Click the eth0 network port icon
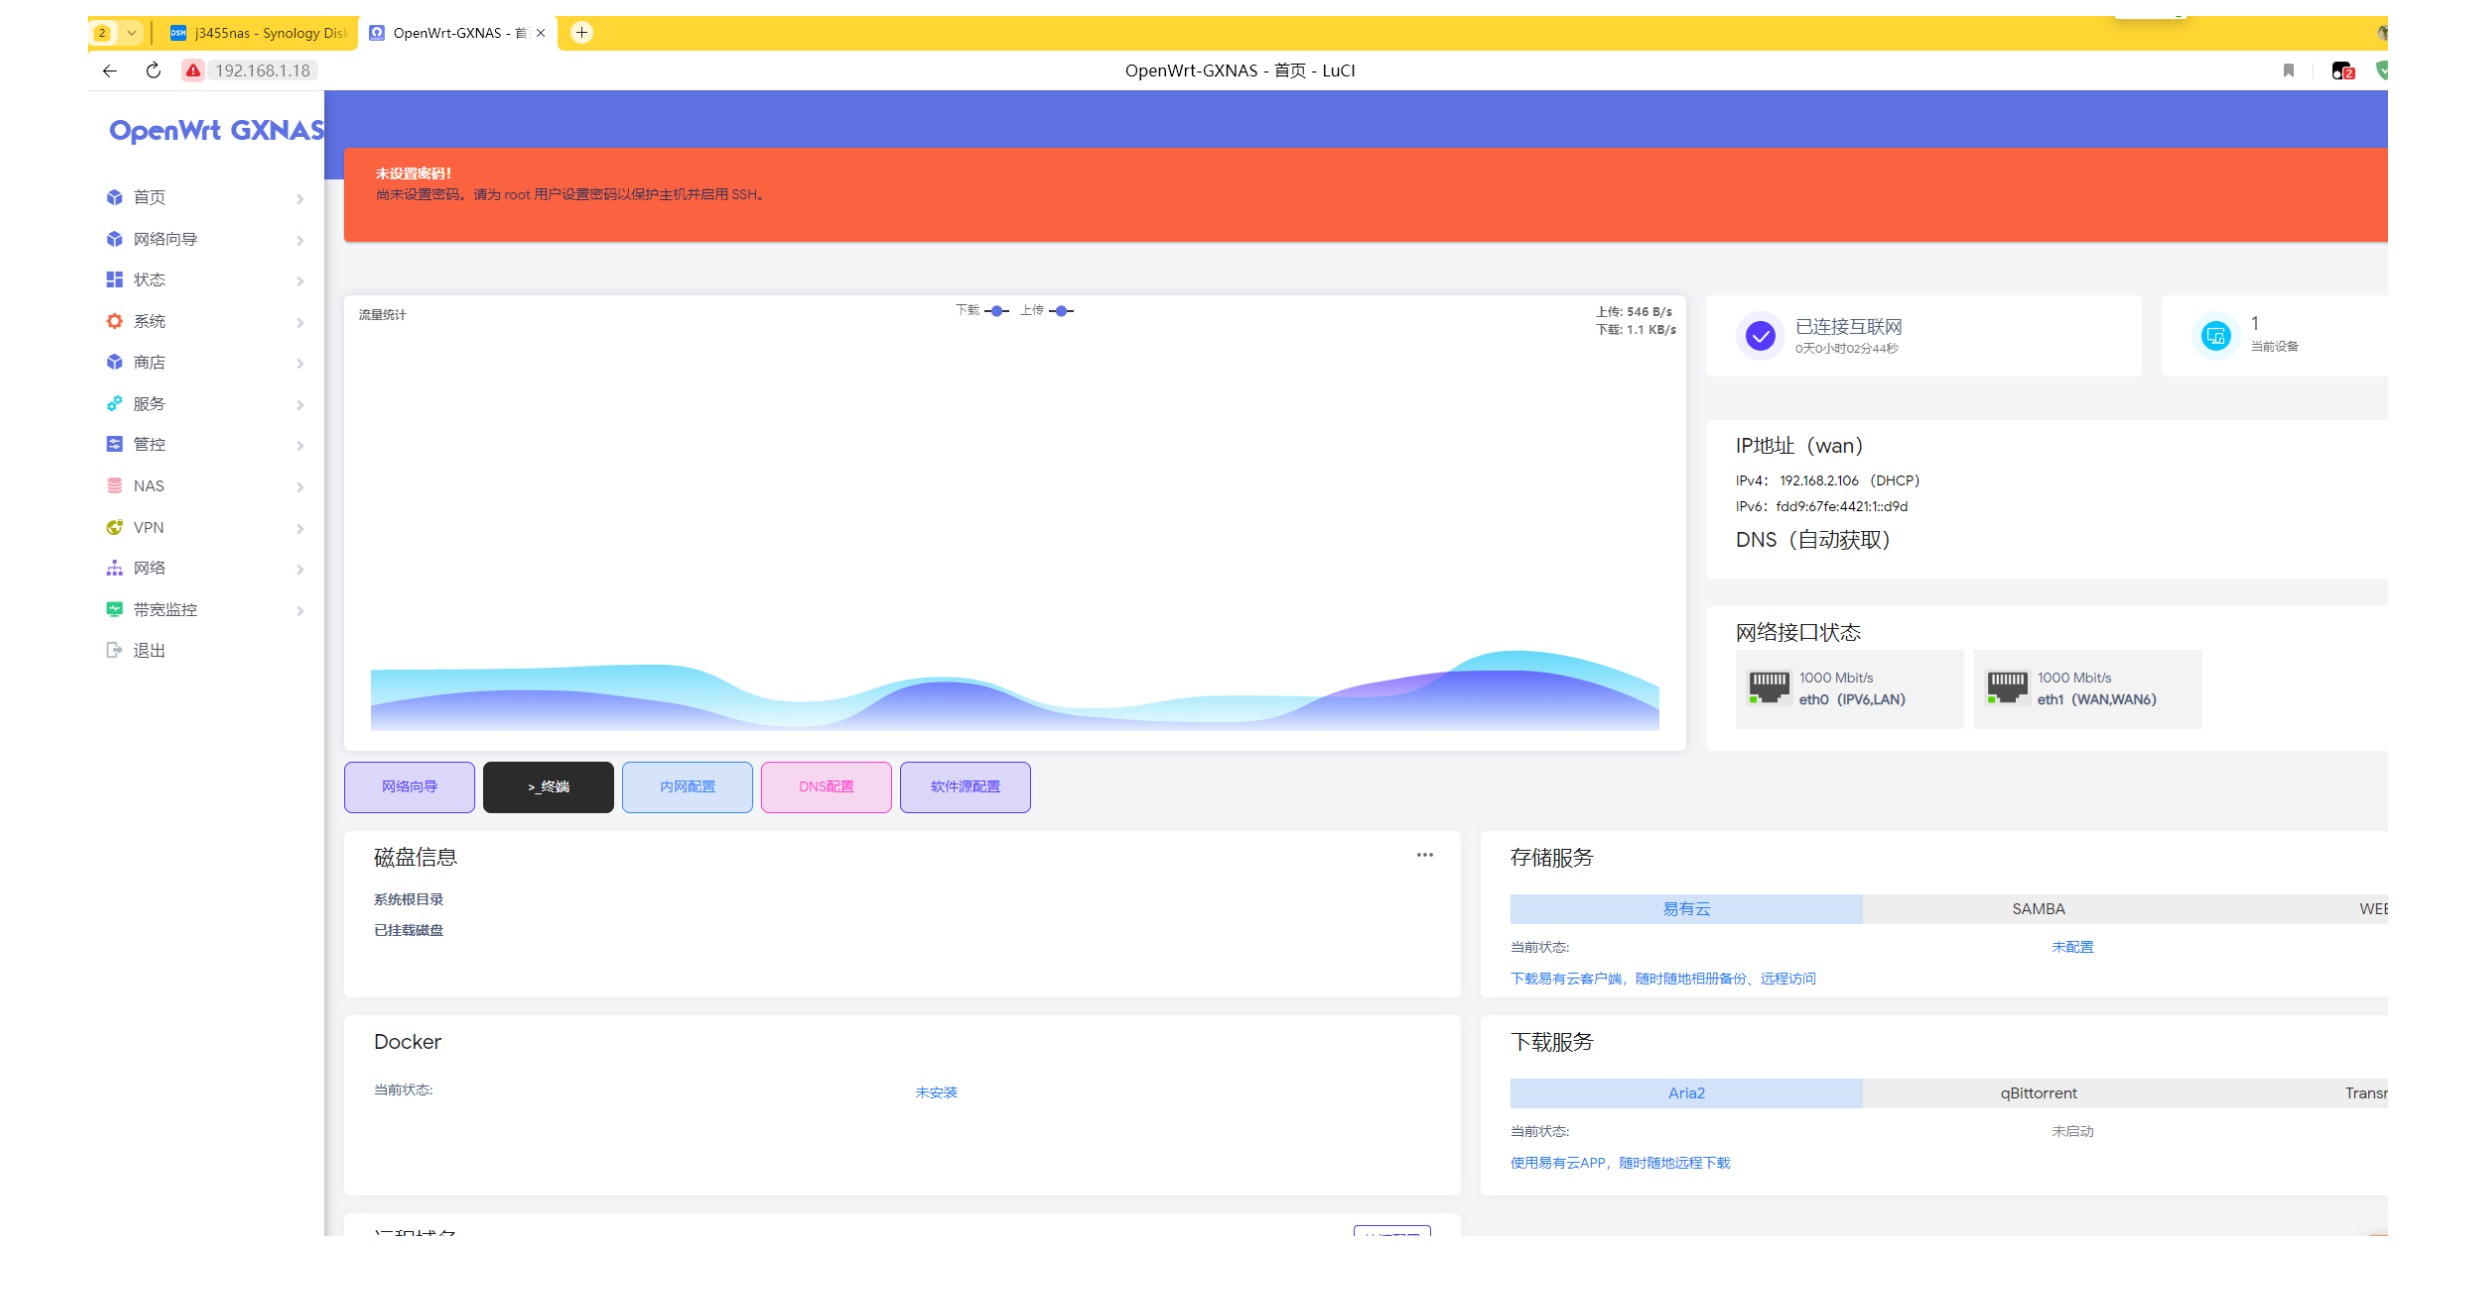2480x1316 pixels. tap(1768, 688)
